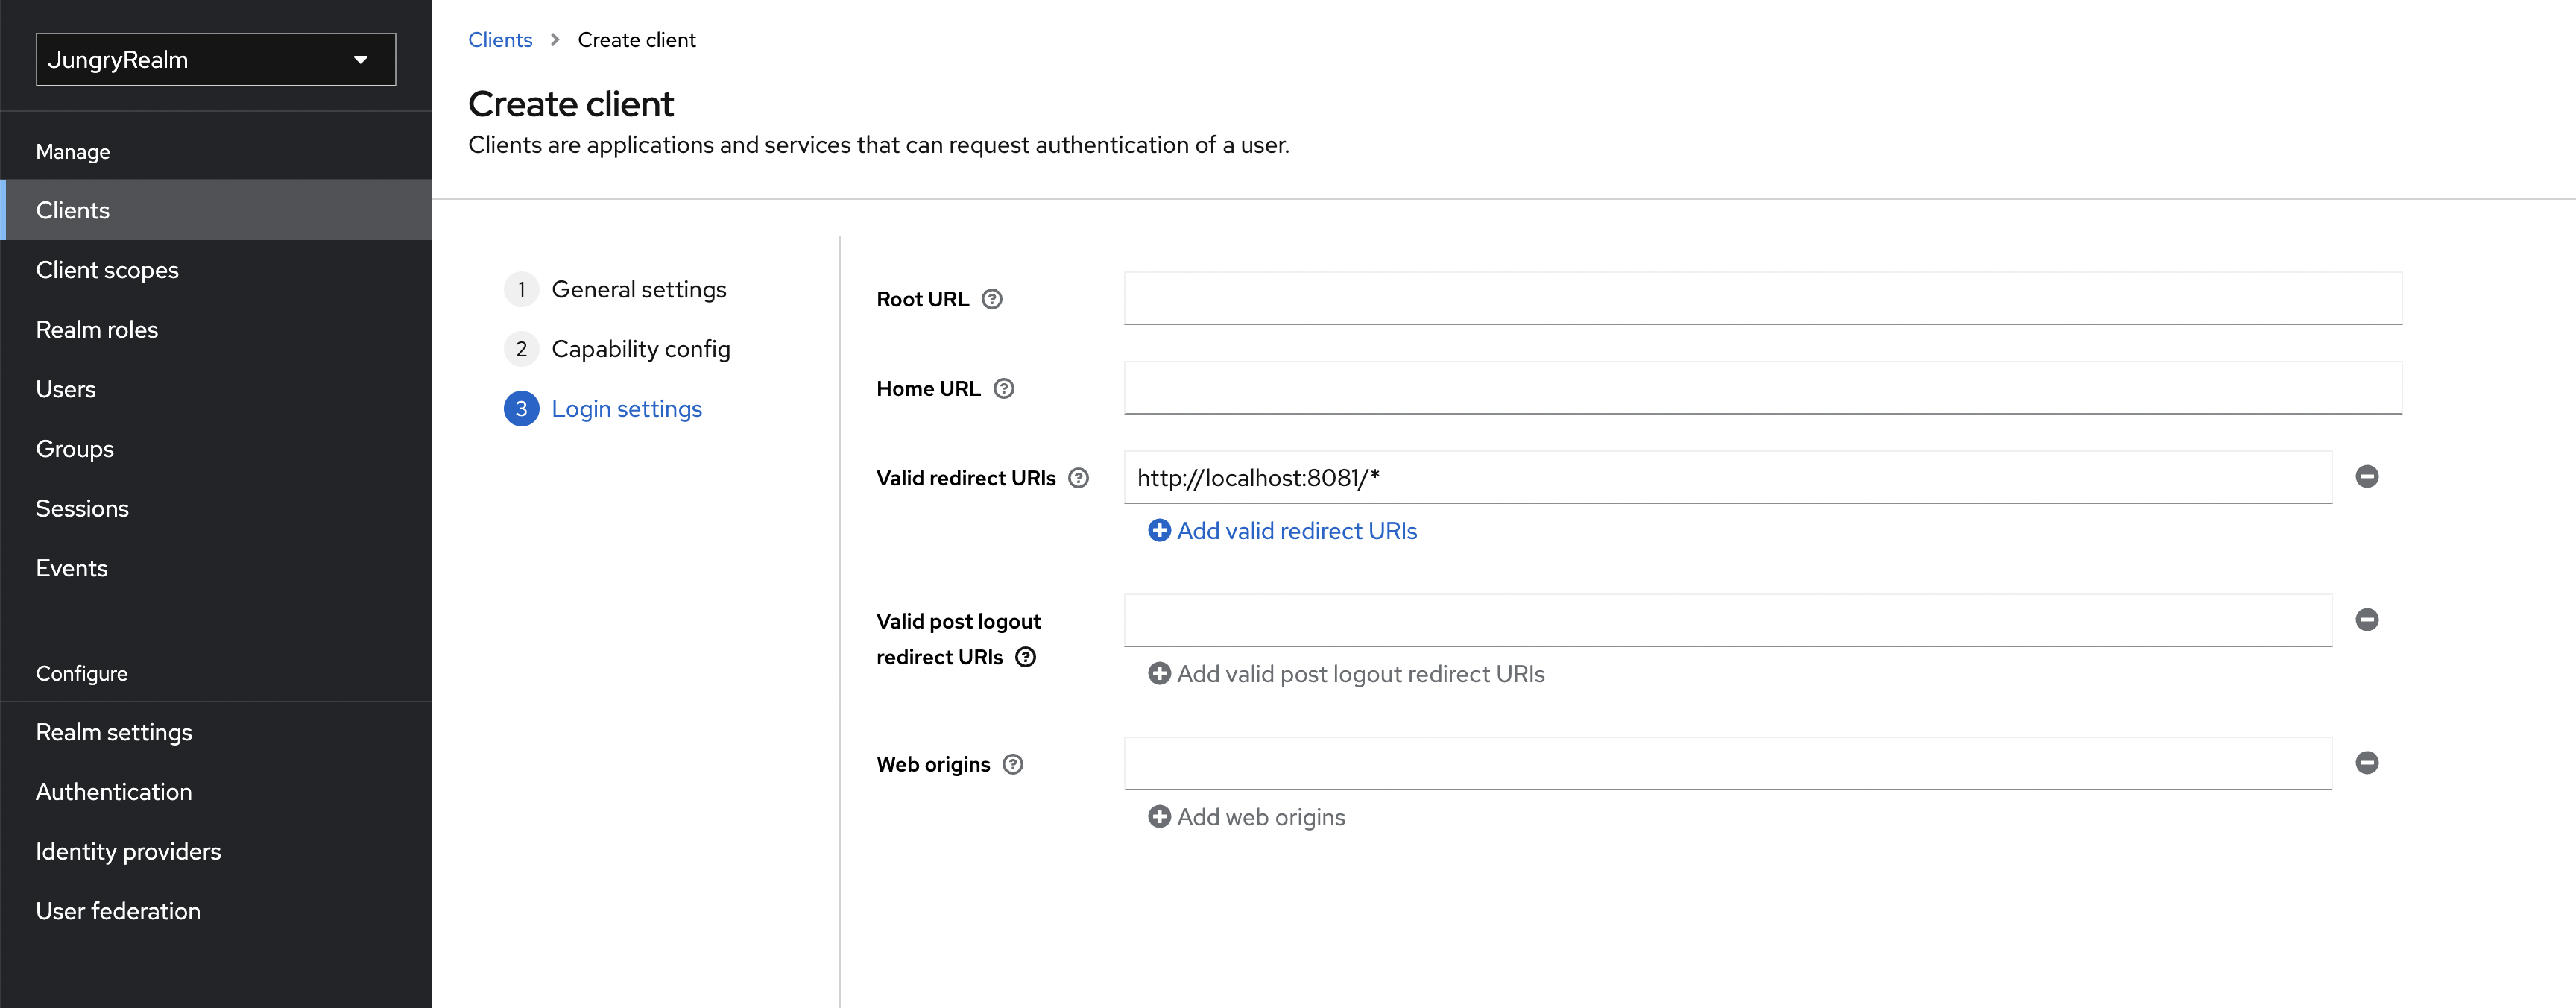2576x1008 pixels.
Task: Focus the Root URL input field
Action: [x=1762, y=298]
